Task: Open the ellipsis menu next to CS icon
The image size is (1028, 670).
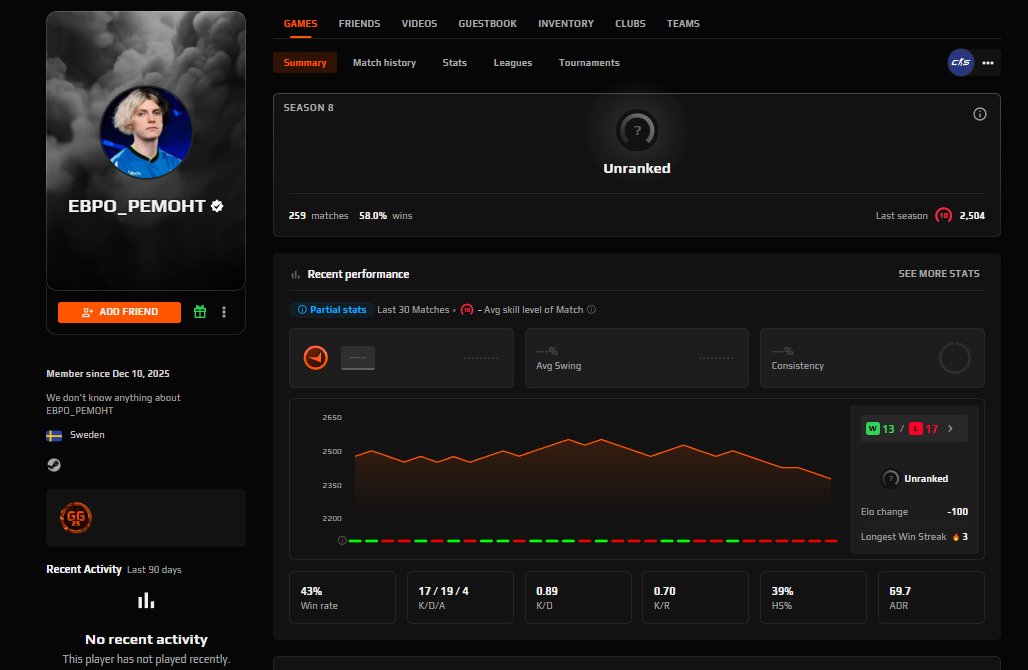Action: (x=988, y=63)
